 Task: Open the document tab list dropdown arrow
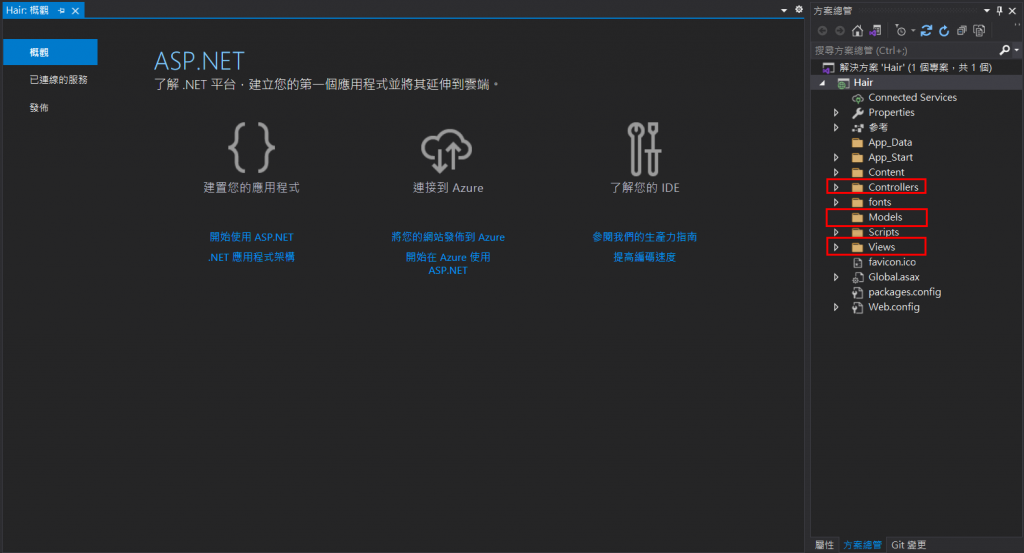coord(784,10)
